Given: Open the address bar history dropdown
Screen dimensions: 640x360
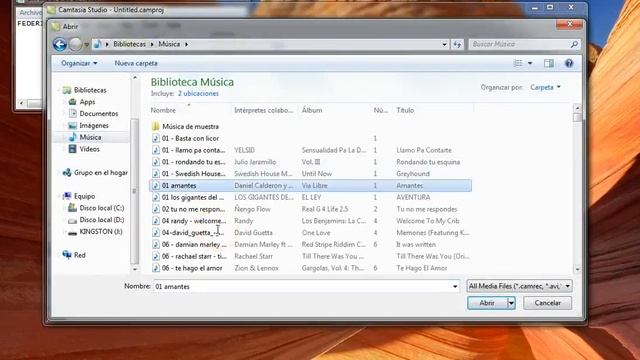Looking at the screenshot, I should click(444, 44).
